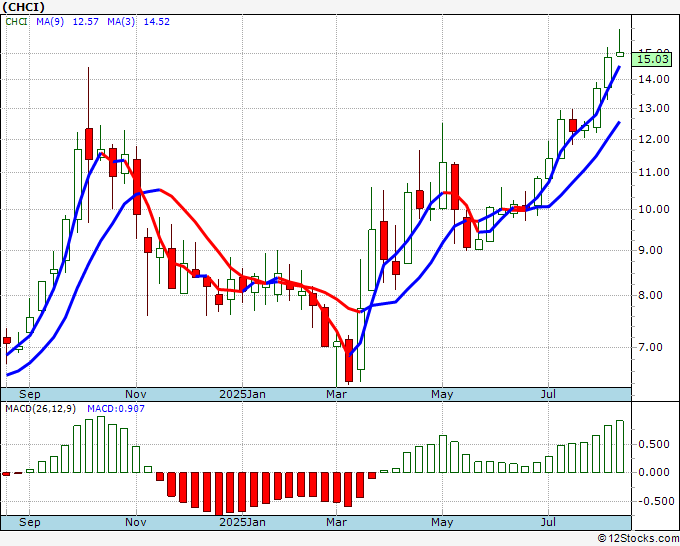
Task: Click the 8.00 price axis label
Action: pos(650,296)
